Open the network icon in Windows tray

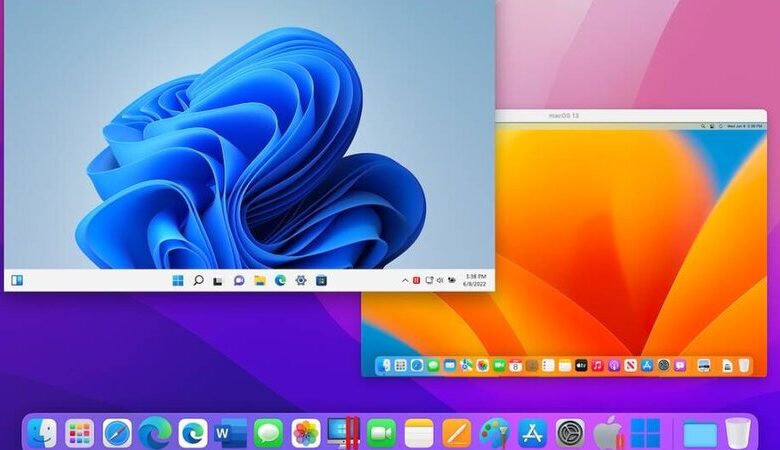click(x=429, y=280)
